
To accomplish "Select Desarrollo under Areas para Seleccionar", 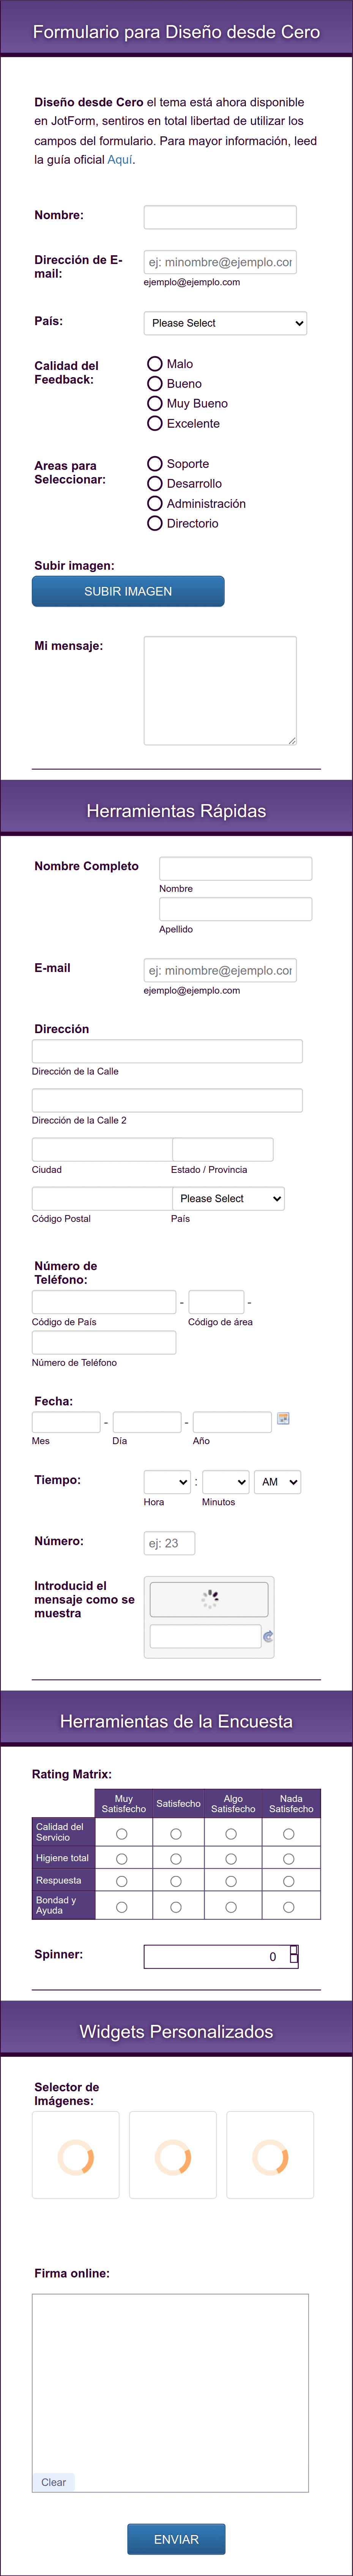I will point(155,484).
